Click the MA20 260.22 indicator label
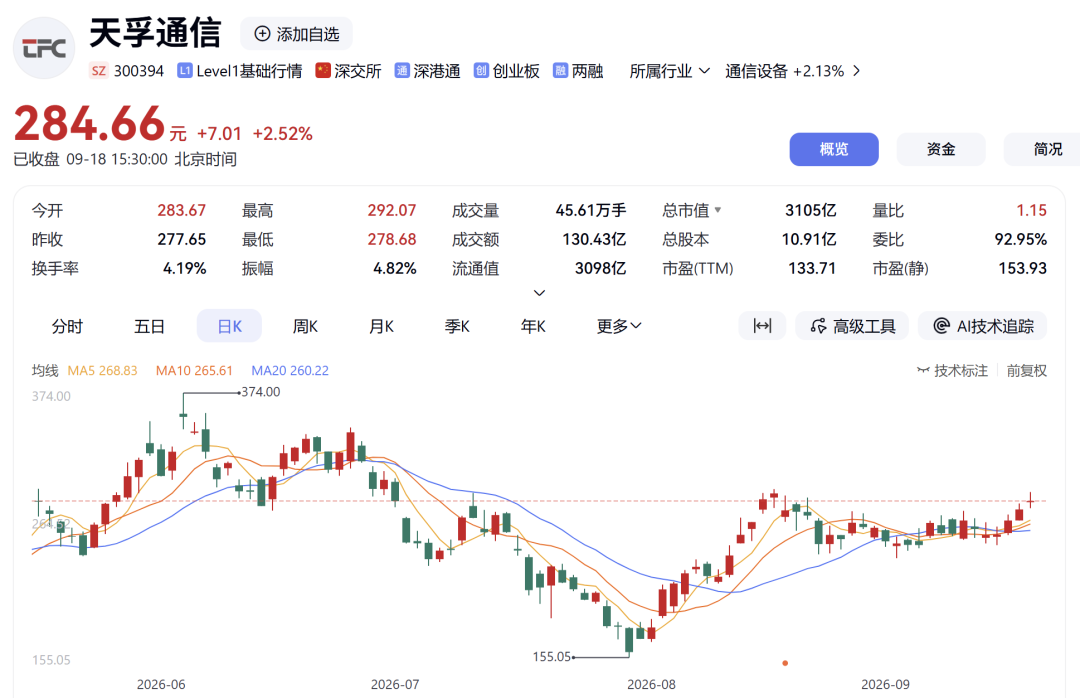Image resolution: width=1080 pixels, height=698 pixels. click(x=290, y=371)
